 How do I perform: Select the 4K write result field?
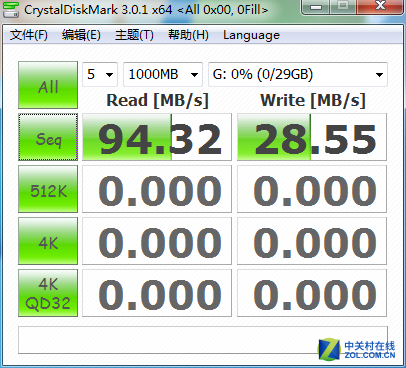click(312, 241)
